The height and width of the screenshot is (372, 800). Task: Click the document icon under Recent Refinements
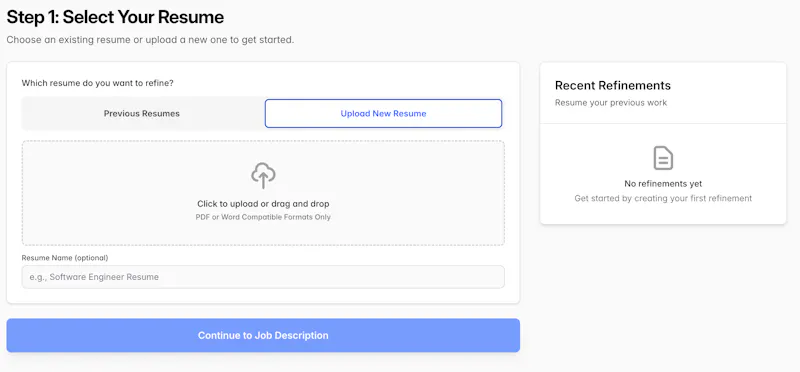(x=663, y=158)
